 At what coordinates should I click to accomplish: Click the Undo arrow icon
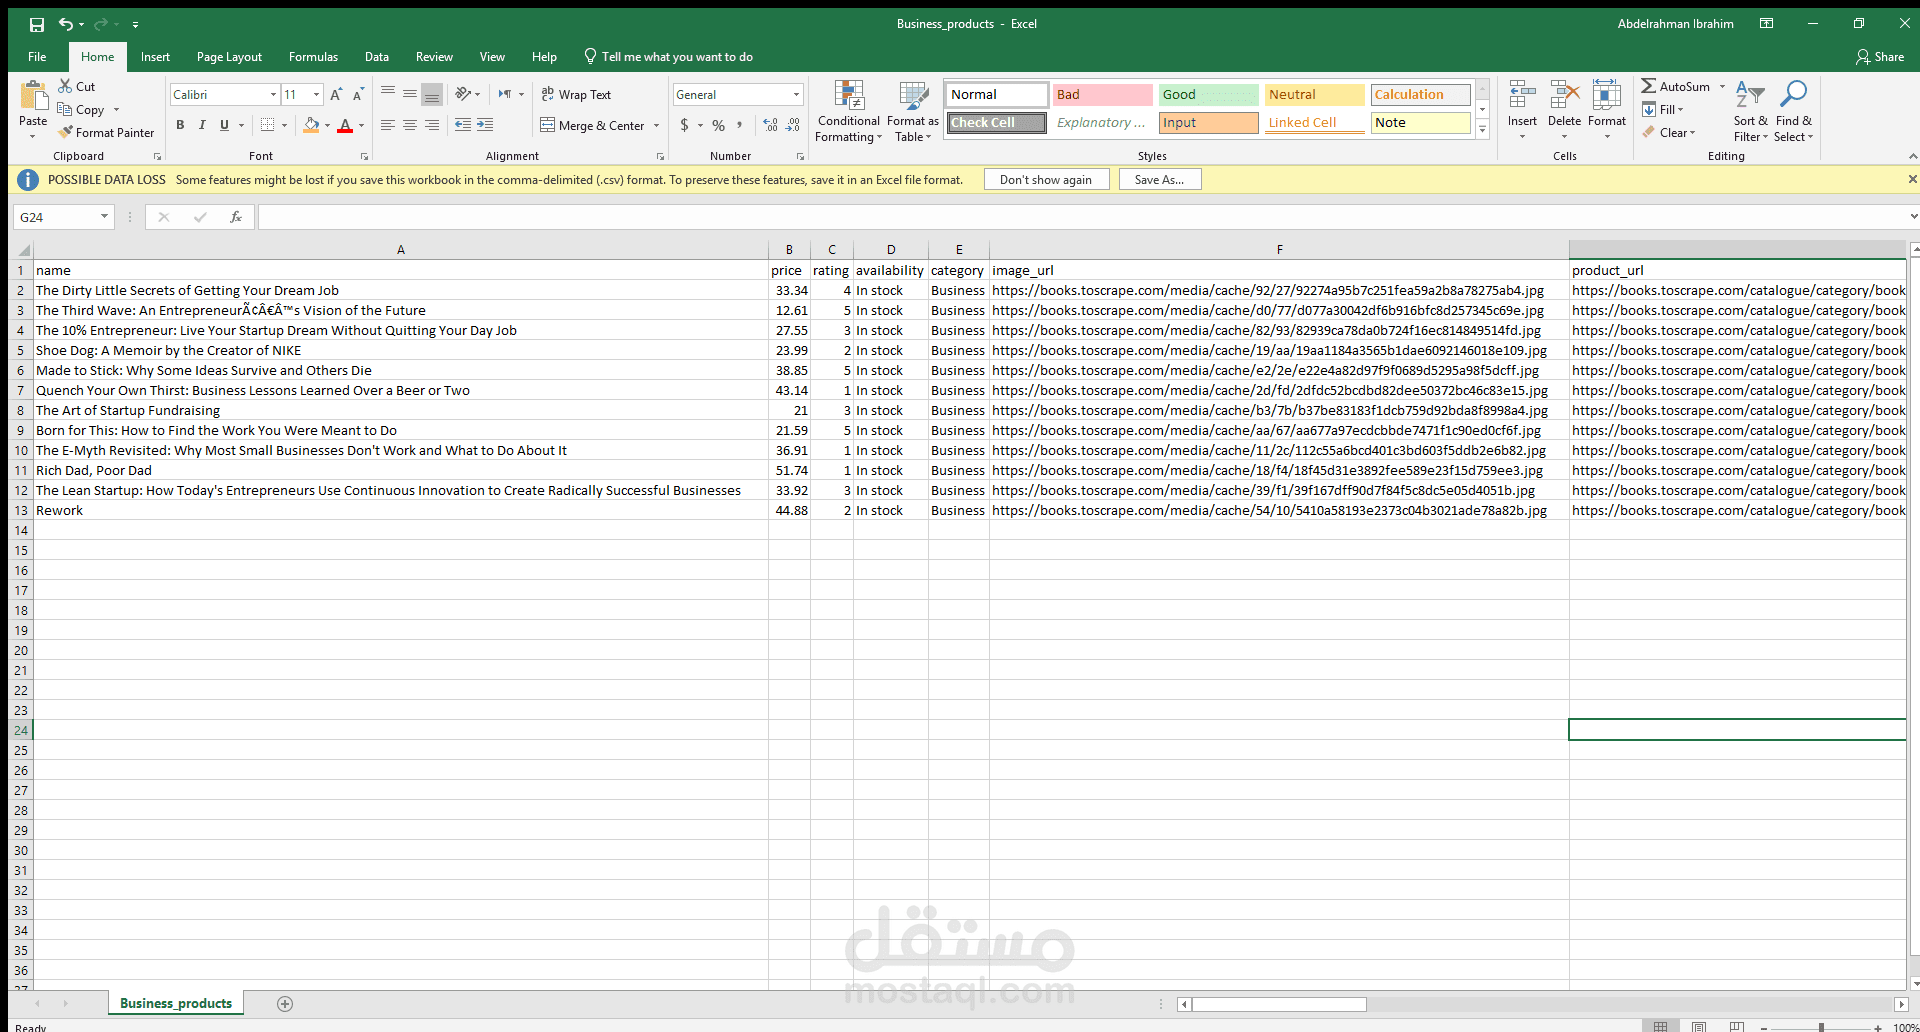[65, 24]
